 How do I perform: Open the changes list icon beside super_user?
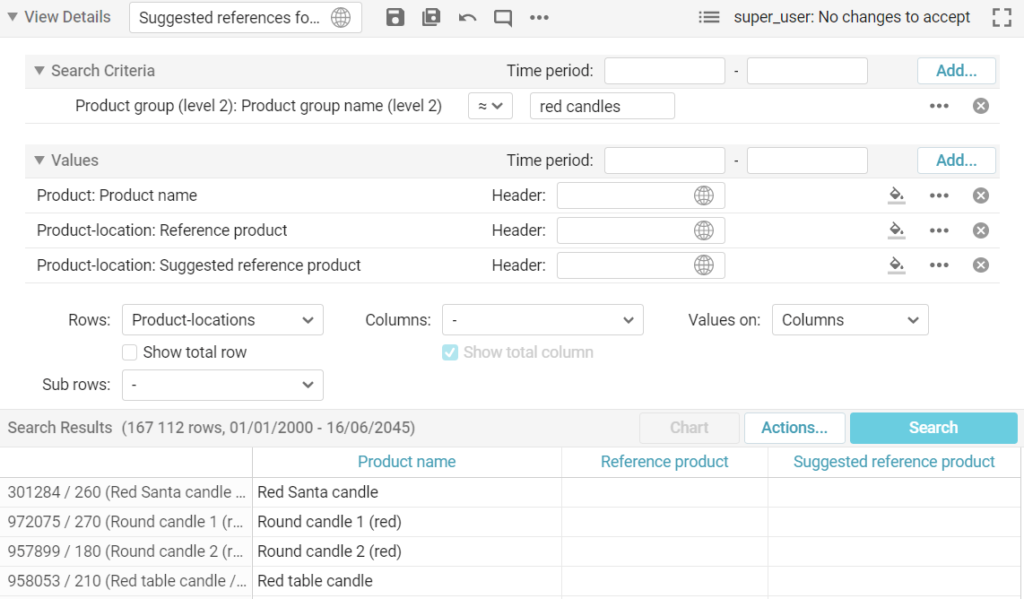[x=709, y=17]
